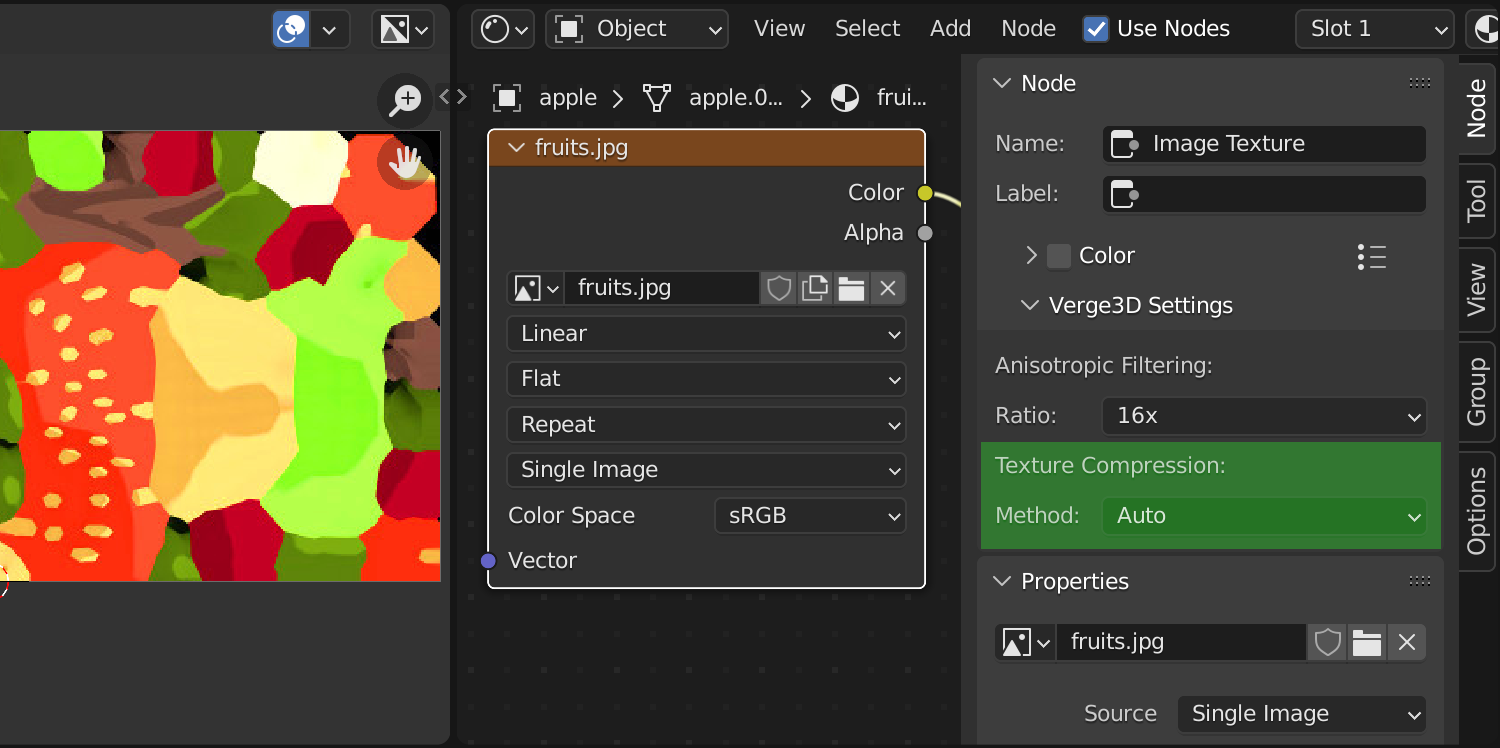This screenshot has width=1500, height=748.
Task: Click the Color output socket
Action: click(925, 193)
